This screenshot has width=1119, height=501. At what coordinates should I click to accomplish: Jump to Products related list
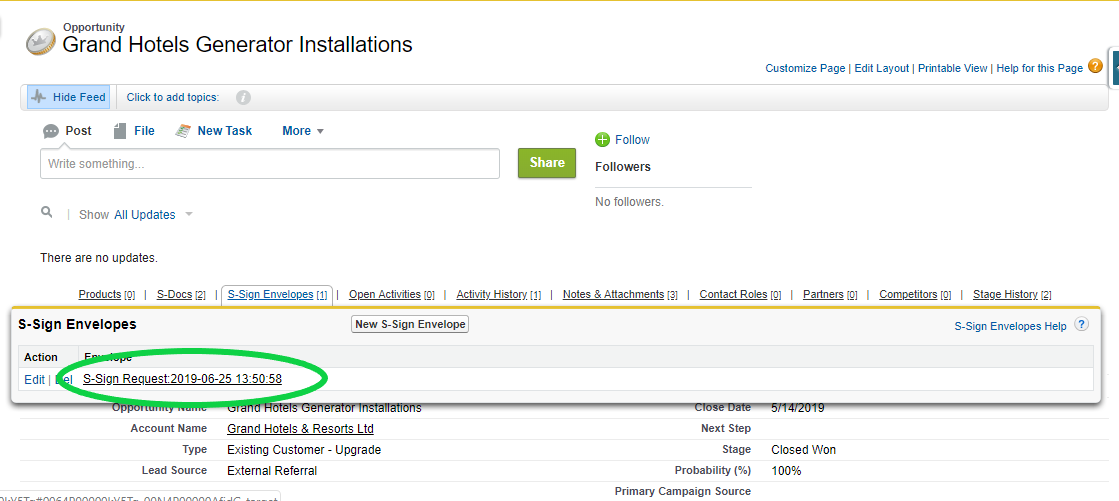pos(106,294)
